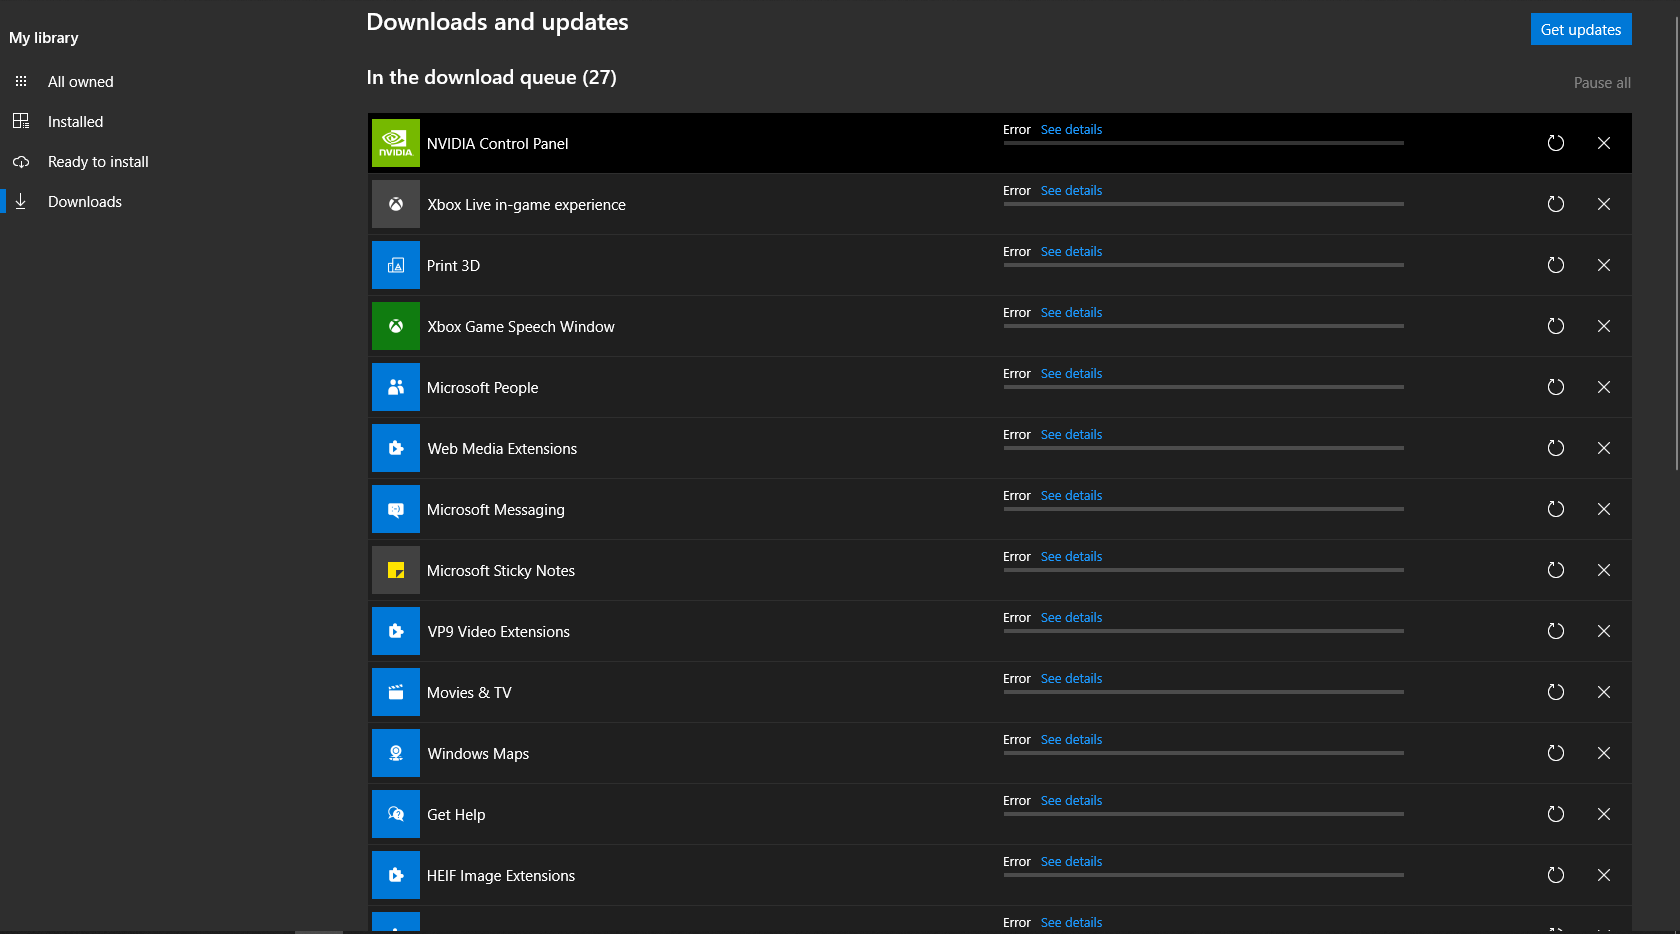
Task: Cancel the Microsoft Messaging download
Action: point(1604,509)
